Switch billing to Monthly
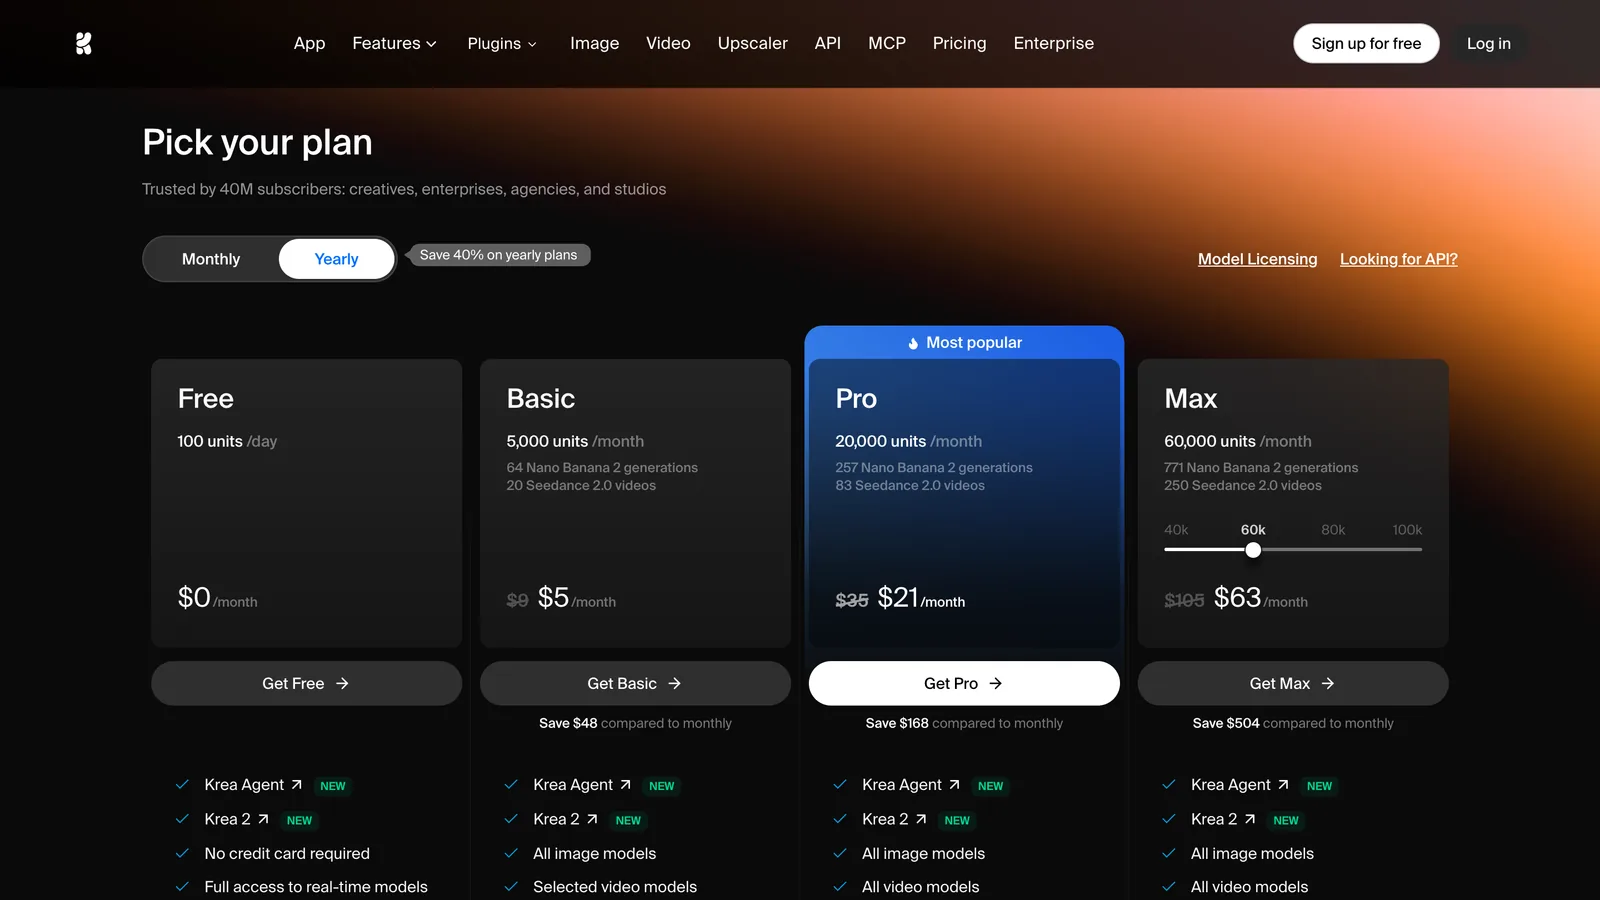This screenshot has height=900, width=1600. [x=211, y=259]
